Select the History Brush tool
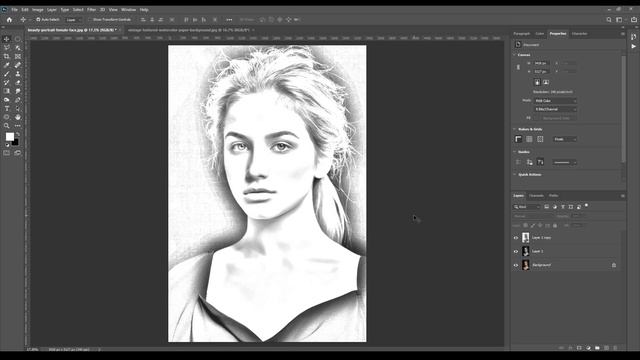 coord(7,82)
